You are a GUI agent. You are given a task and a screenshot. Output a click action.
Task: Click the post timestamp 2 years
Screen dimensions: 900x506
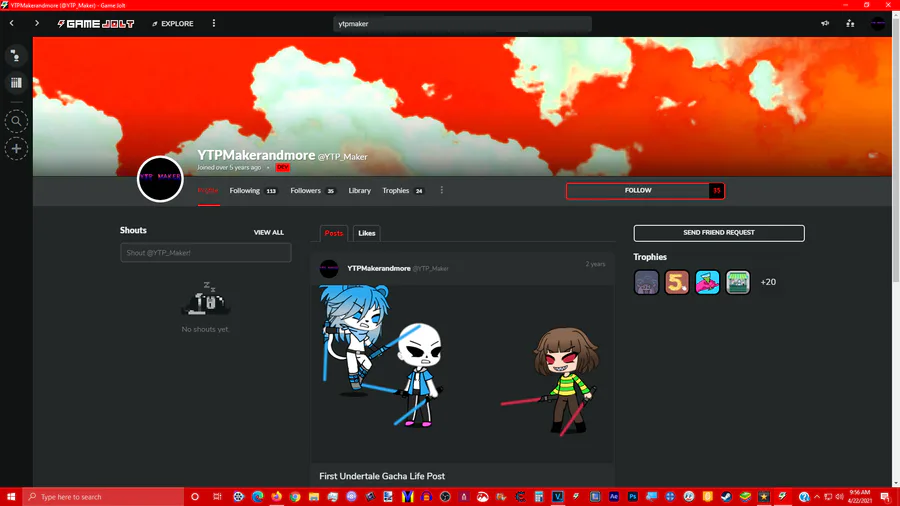(x=595, y=264)
